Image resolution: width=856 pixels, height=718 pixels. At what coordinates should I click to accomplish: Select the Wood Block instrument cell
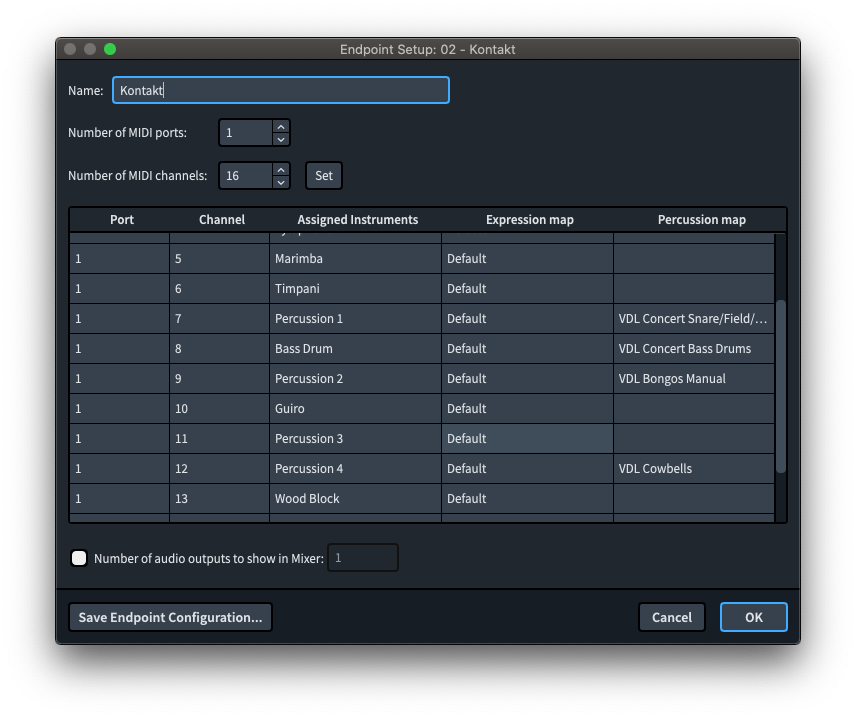(x=355, y=499)
